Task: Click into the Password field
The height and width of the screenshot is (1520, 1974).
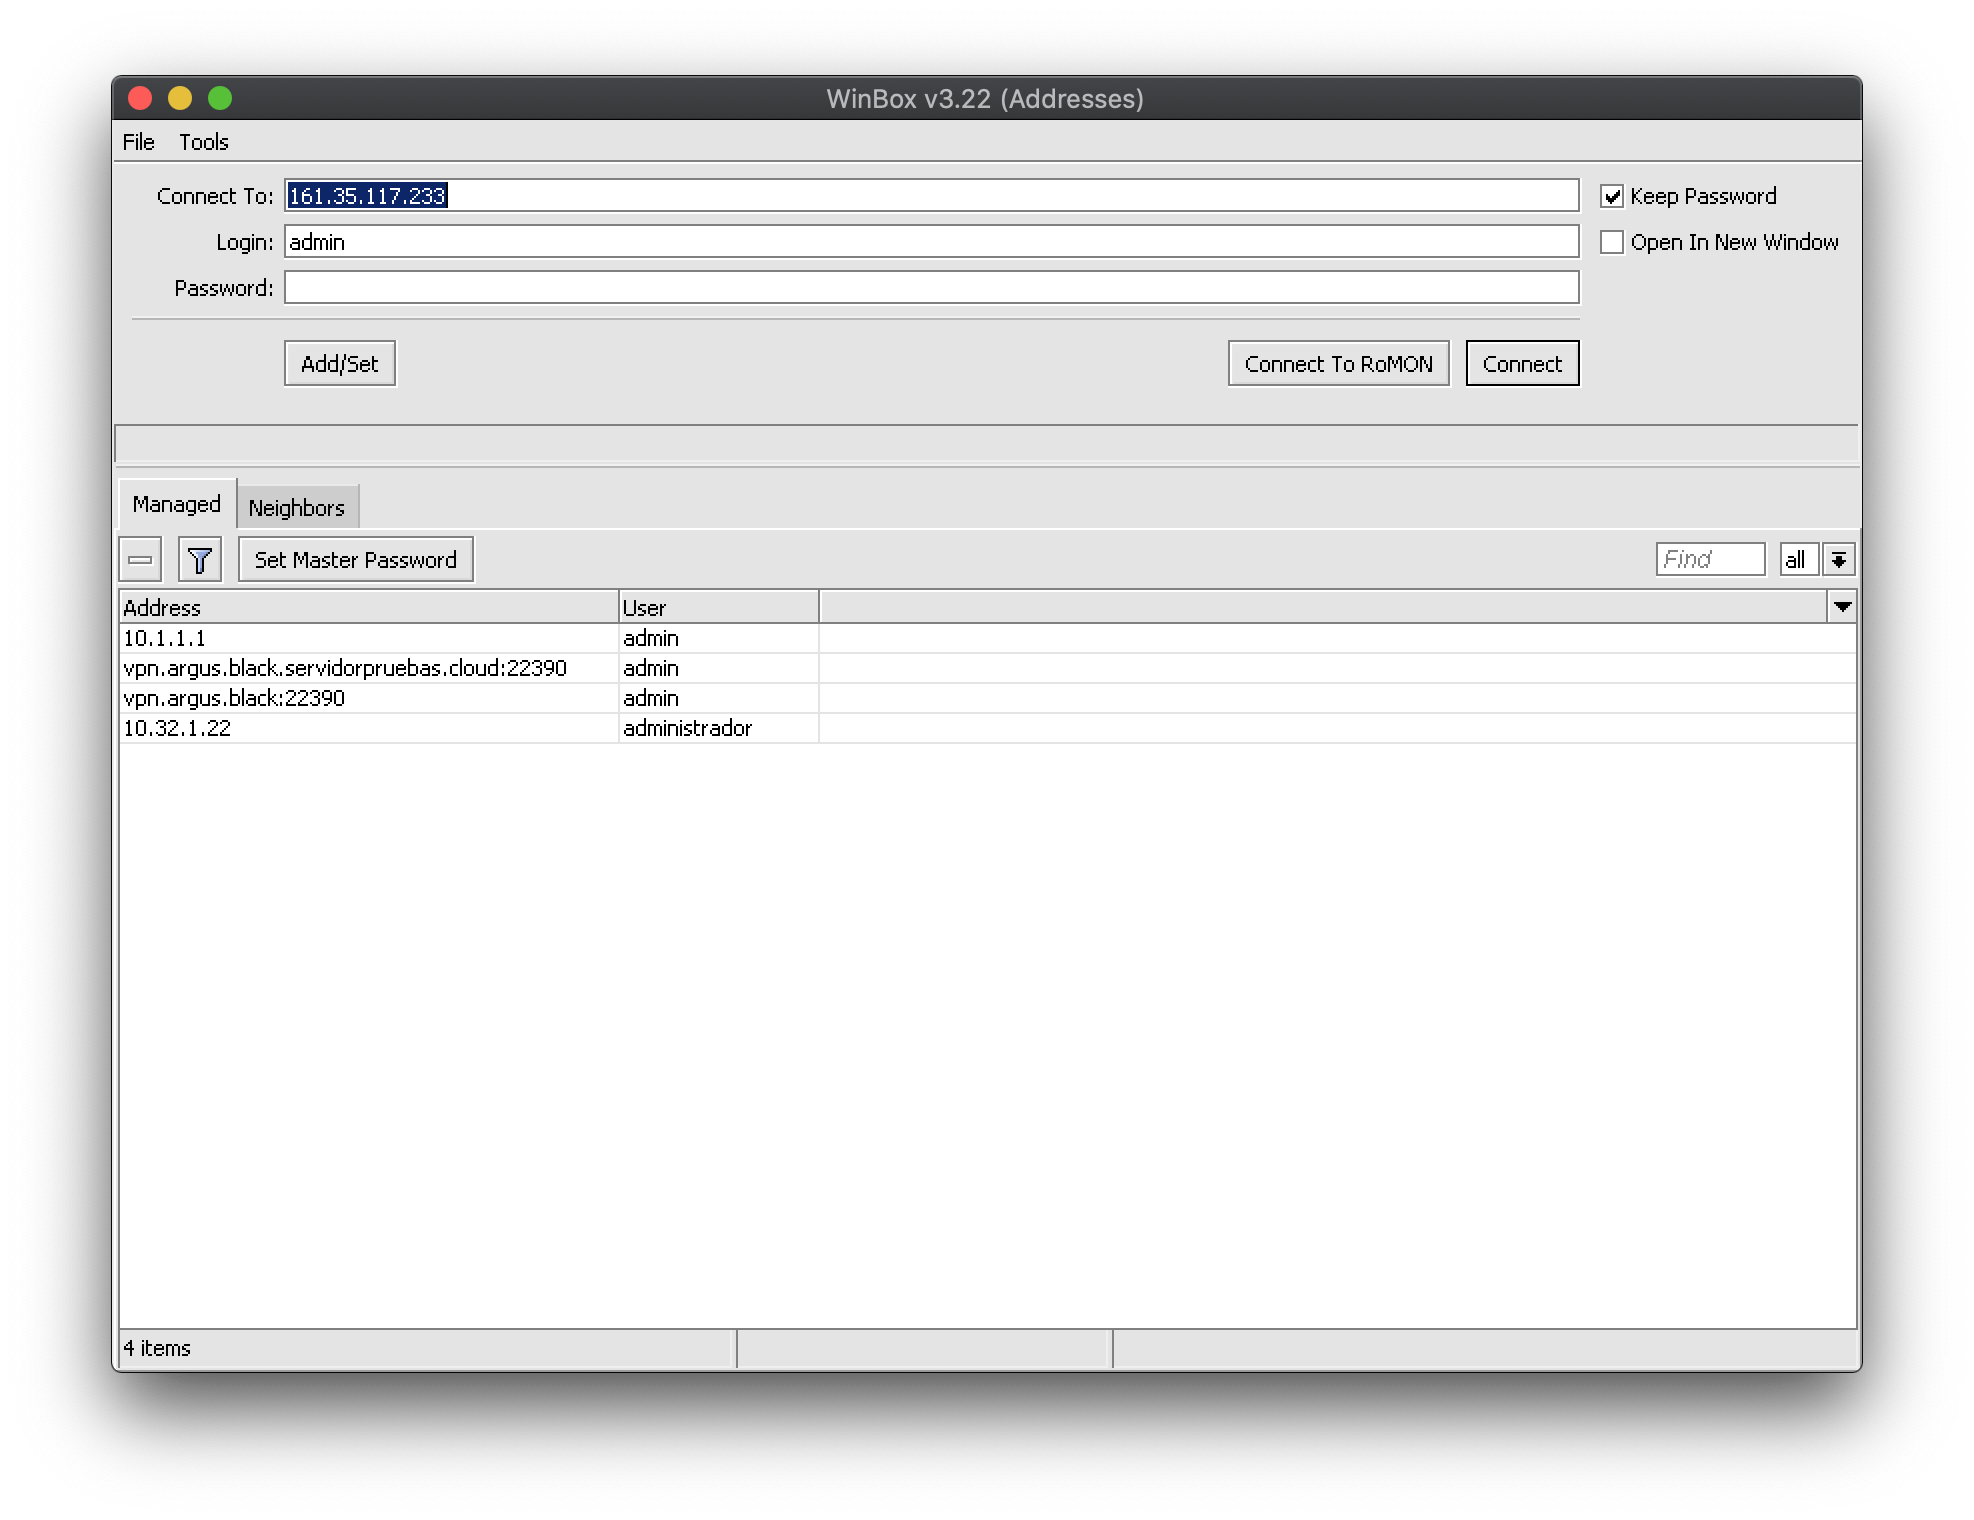Action: pos(931,288)
